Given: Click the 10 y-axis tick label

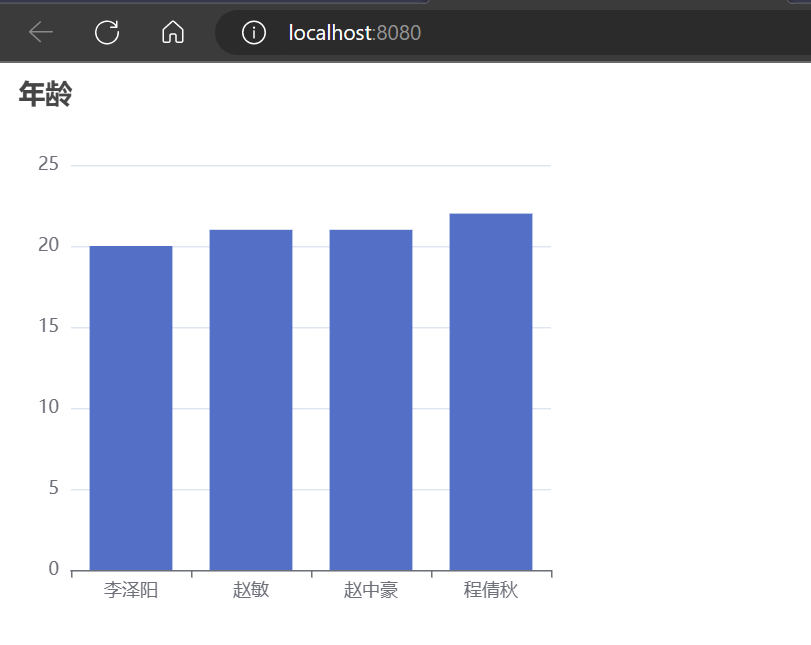Looking at the screenshot, I should pyautogui.click(x=48, y=408).
